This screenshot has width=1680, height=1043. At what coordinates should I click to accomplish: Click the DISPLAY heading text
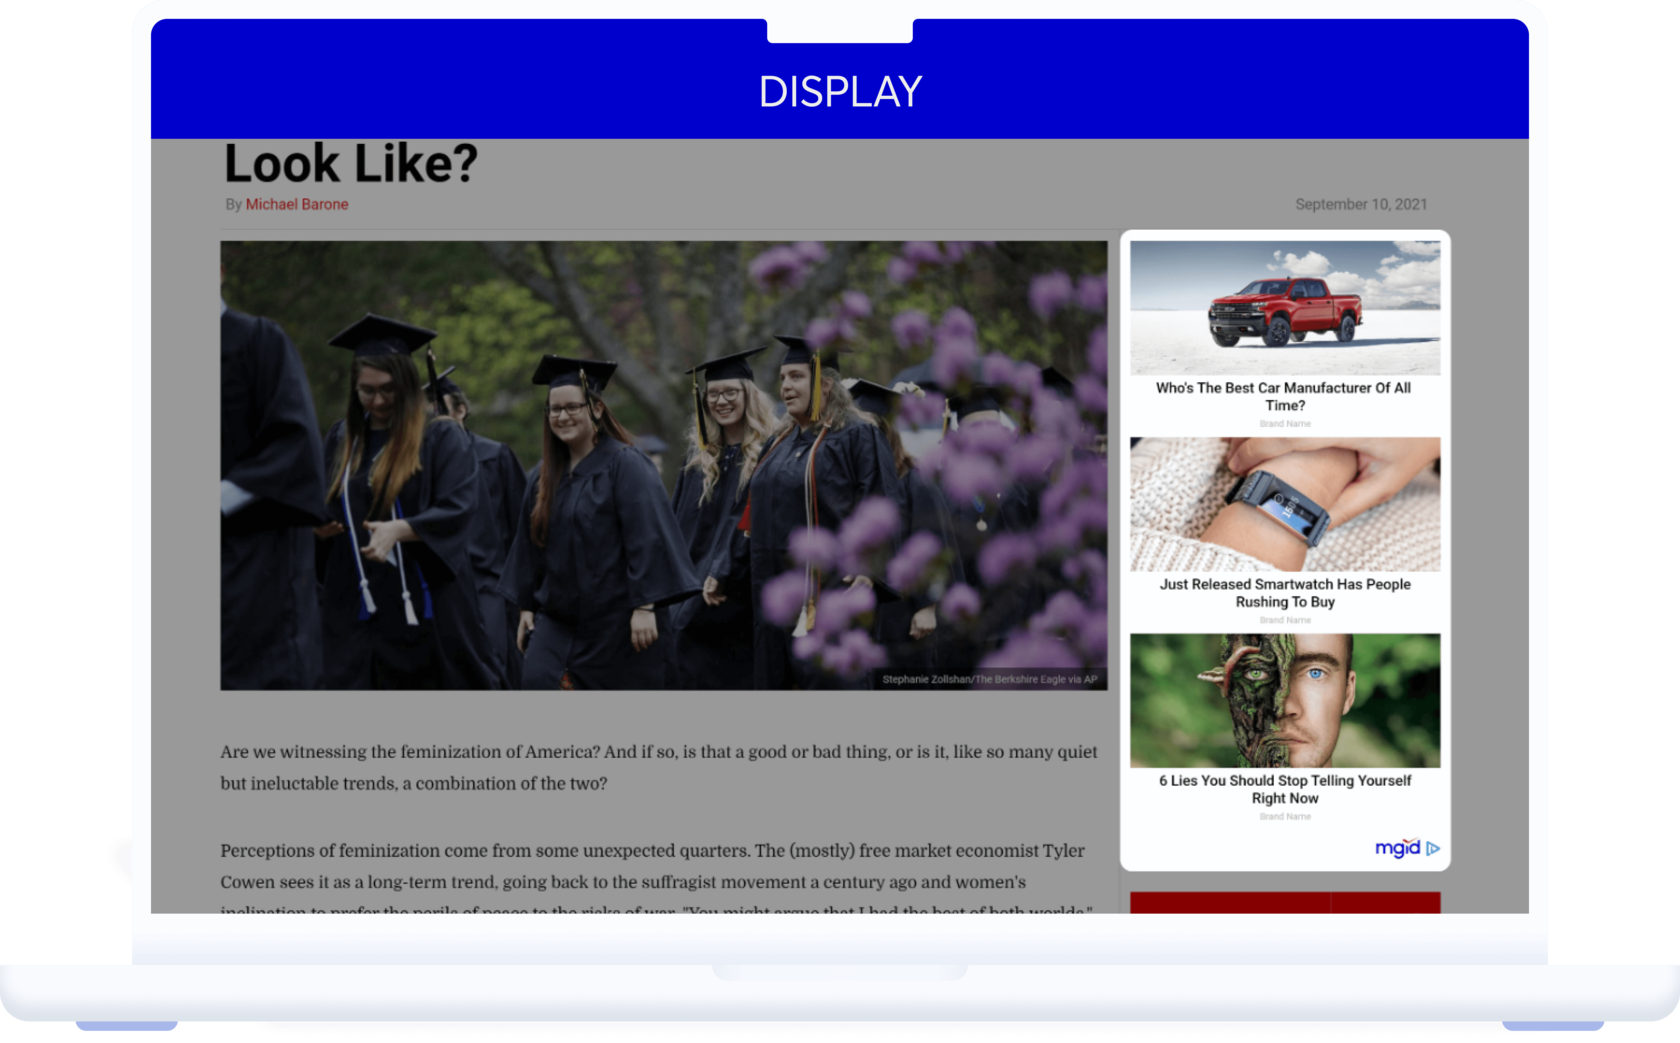point(840,92)
